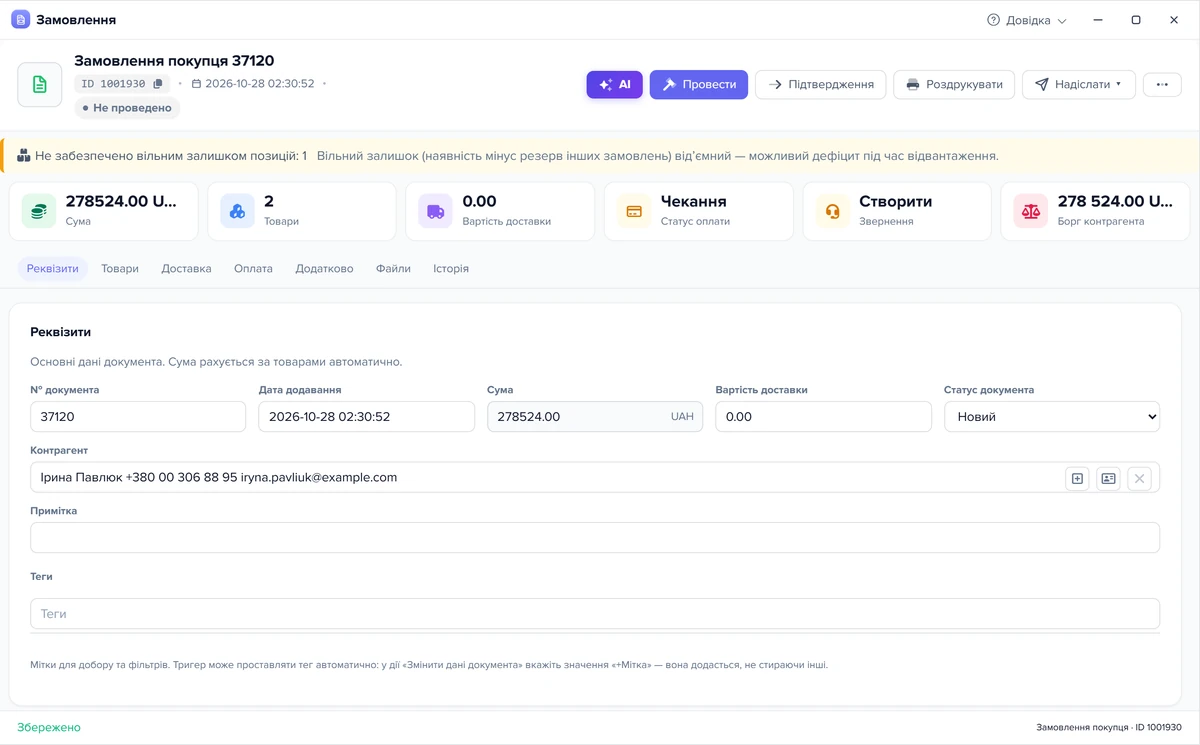Viewport: 1200px width, 745px height.
Task: Click the warning boxes icon in the yellow banner
Action: [x=24, y=156]
